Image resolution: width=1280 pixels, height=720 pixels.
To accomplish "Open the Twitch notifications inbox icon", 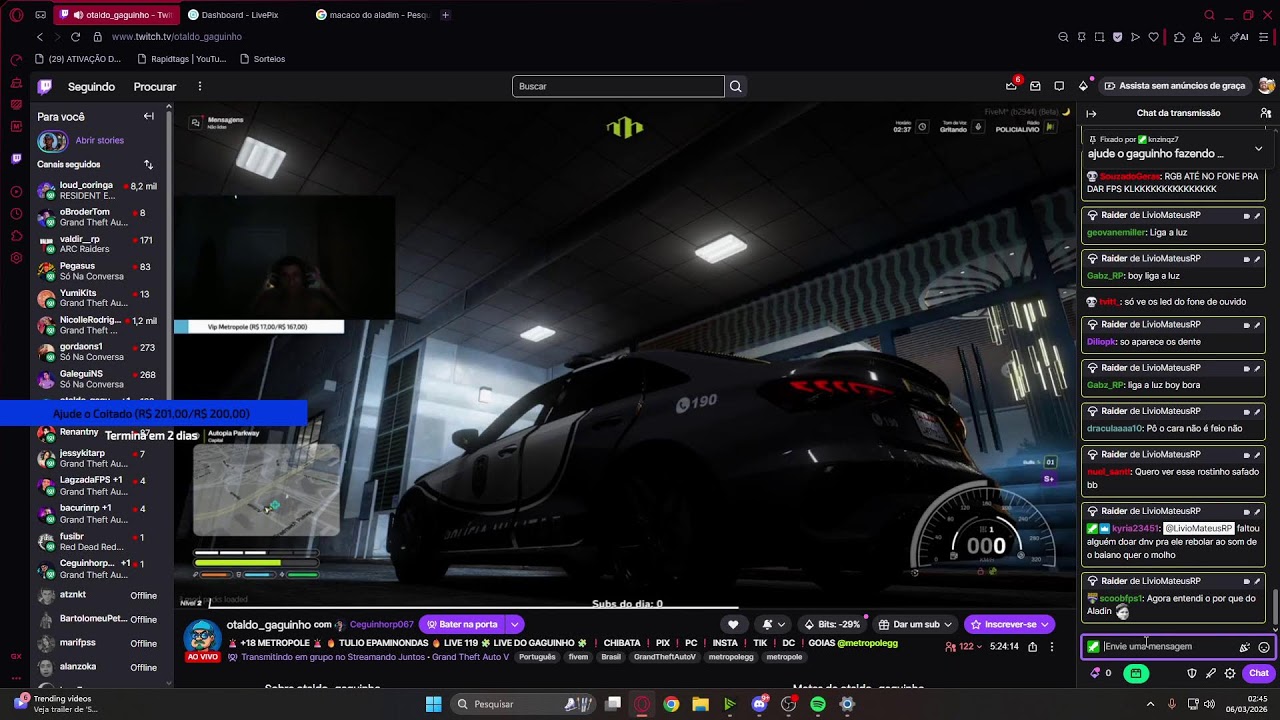I will 1035,86.
